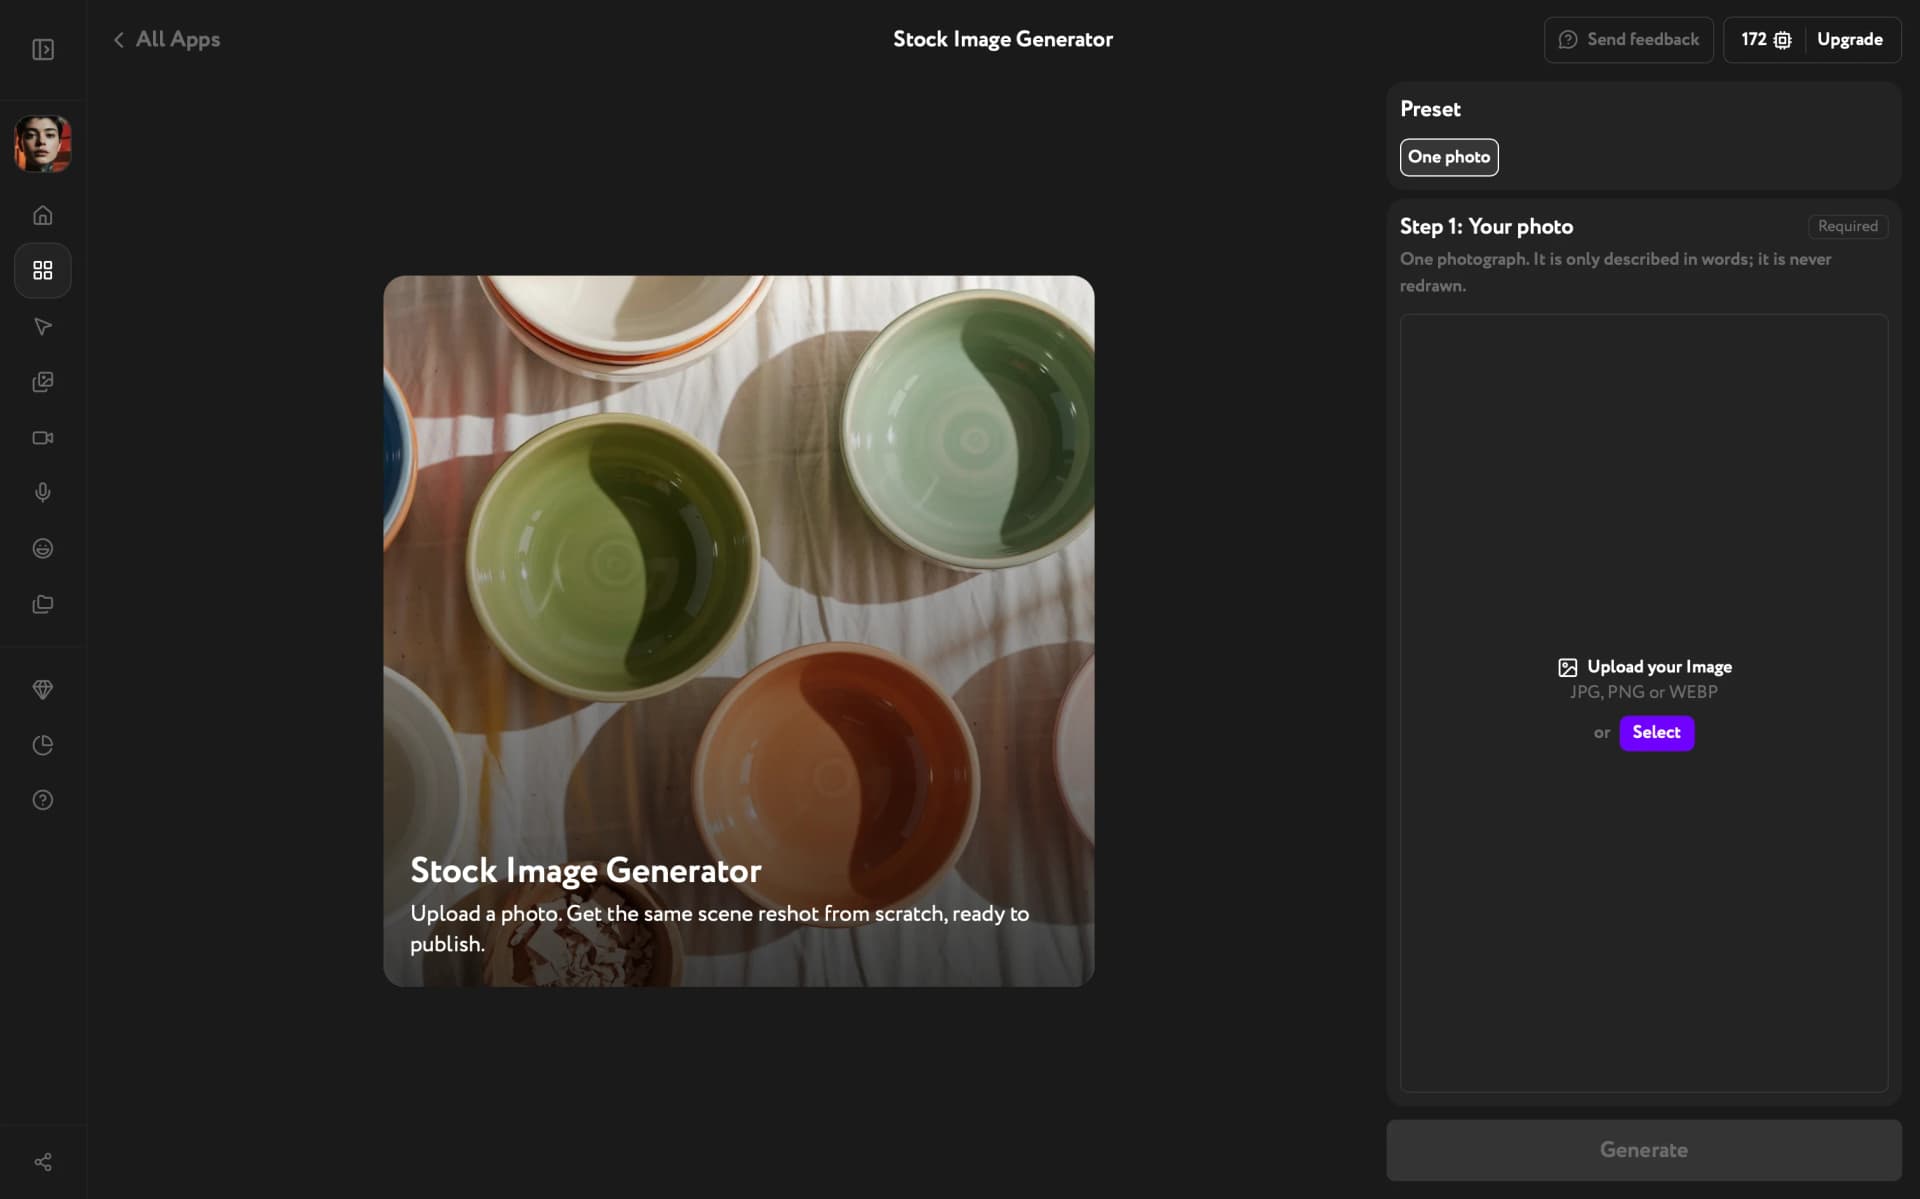Click the Generate button
Screen dimensions: 1920x1199
pos(1643,1150)
